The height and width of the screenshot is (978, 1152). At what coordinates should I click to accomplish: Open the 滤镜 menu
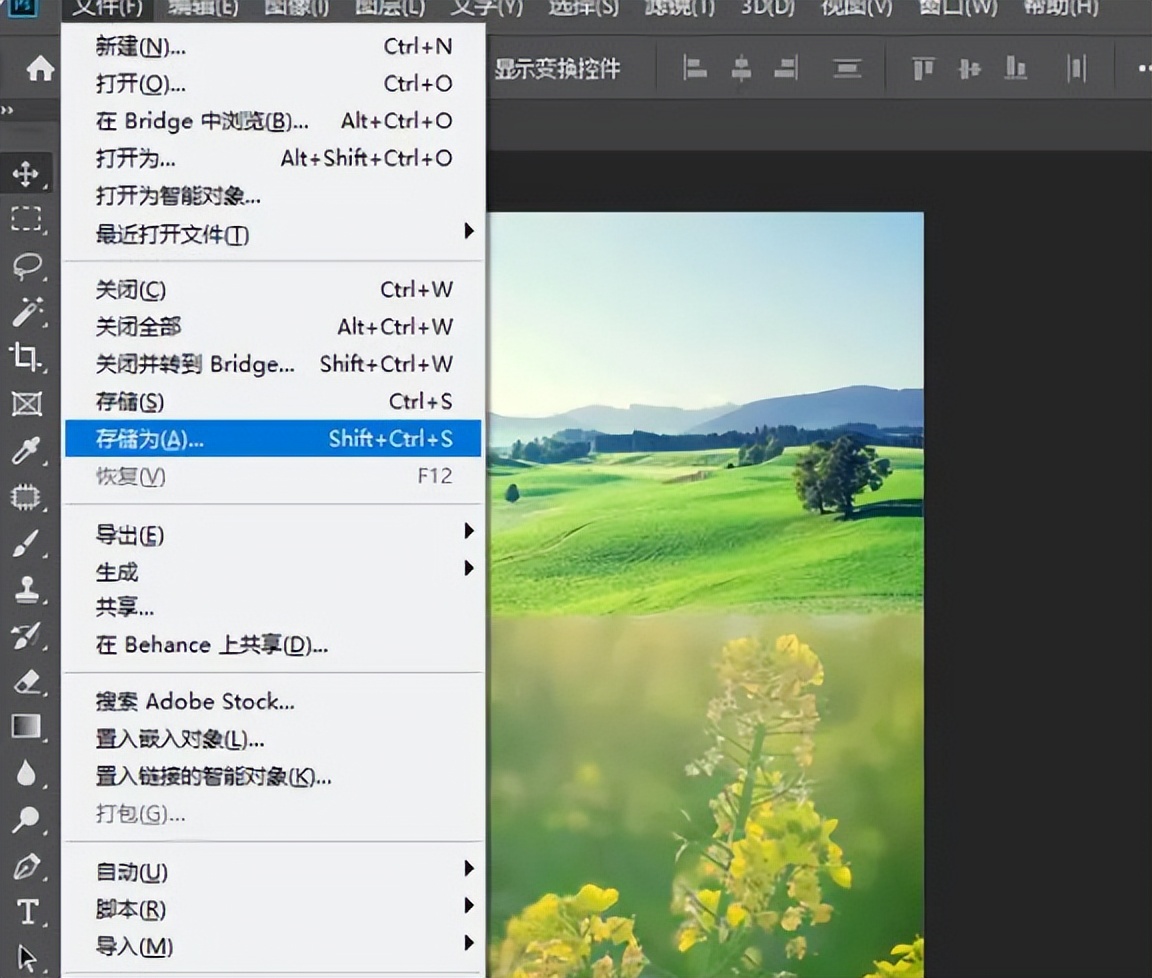[680, 10]
